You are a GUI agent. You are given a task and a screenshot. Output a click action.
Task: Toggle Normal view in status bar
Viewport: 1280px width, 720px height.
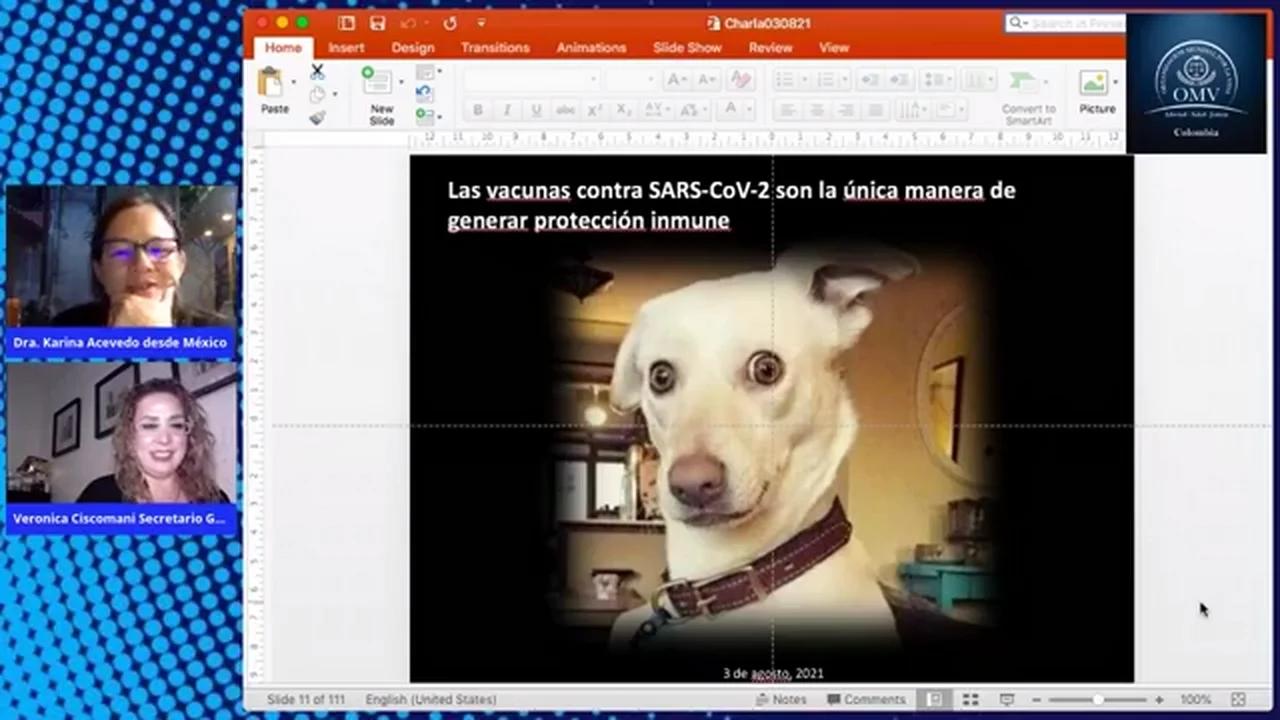935,700
